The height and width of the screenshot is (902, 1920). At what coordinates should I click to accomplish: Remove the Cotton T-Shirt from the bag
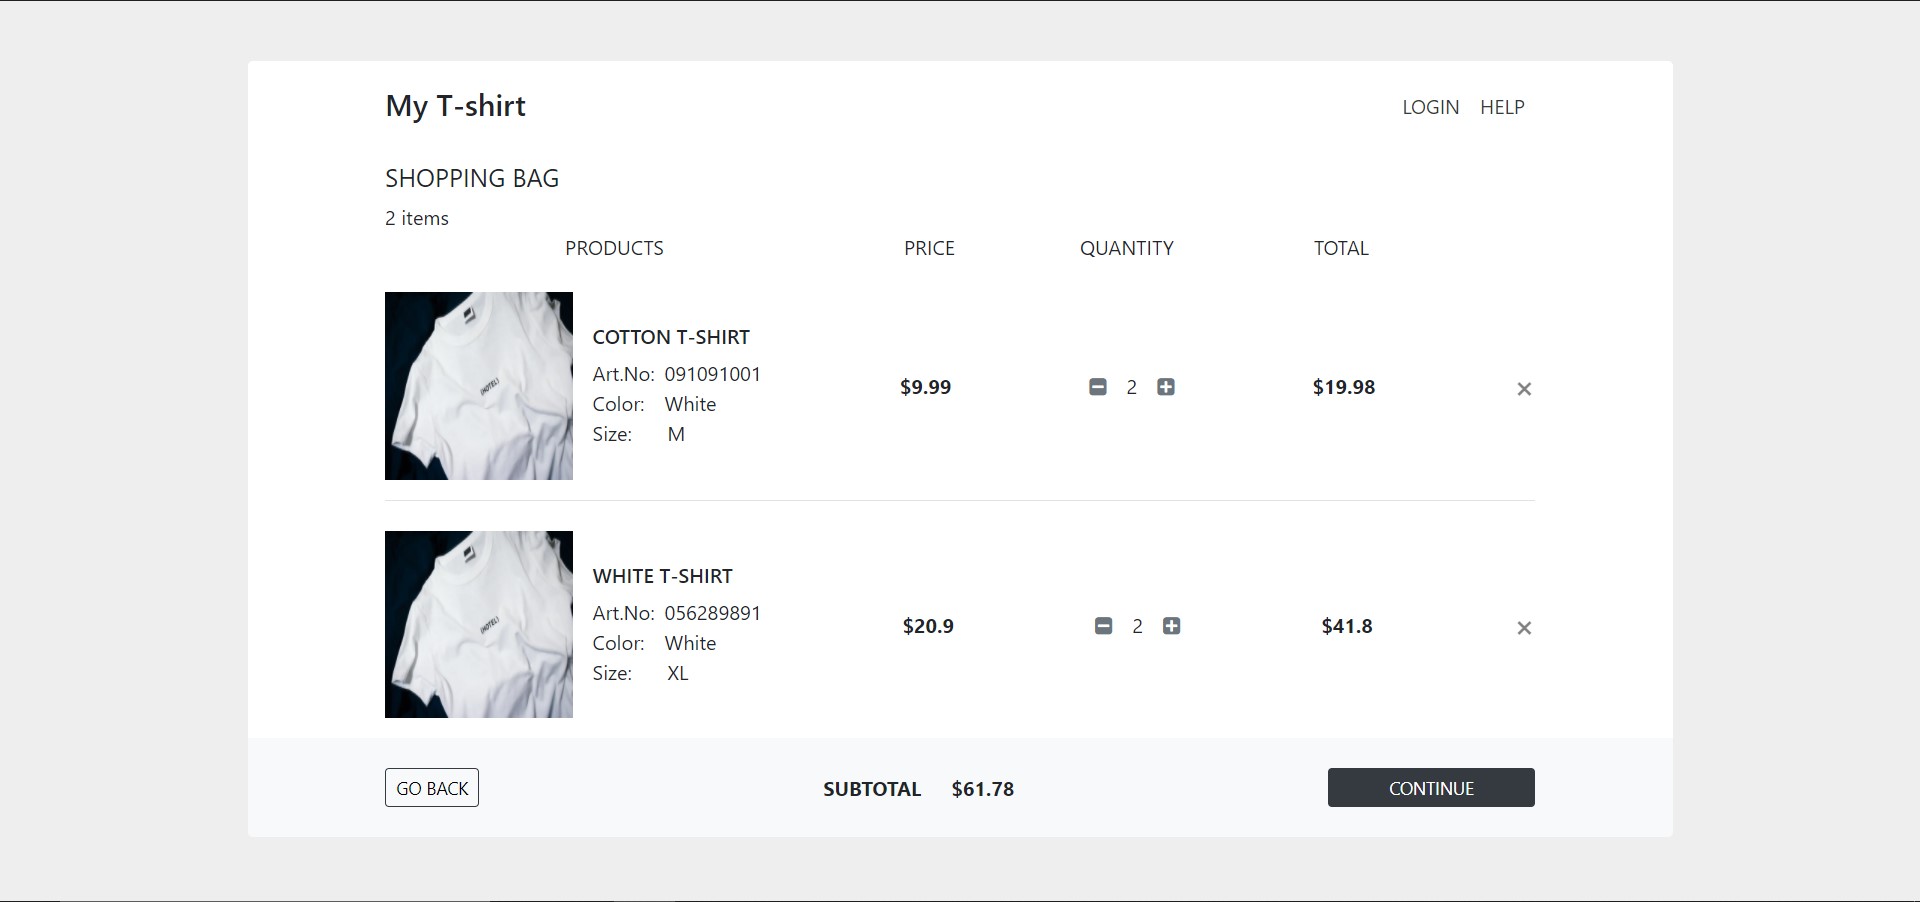(1523, 389)
